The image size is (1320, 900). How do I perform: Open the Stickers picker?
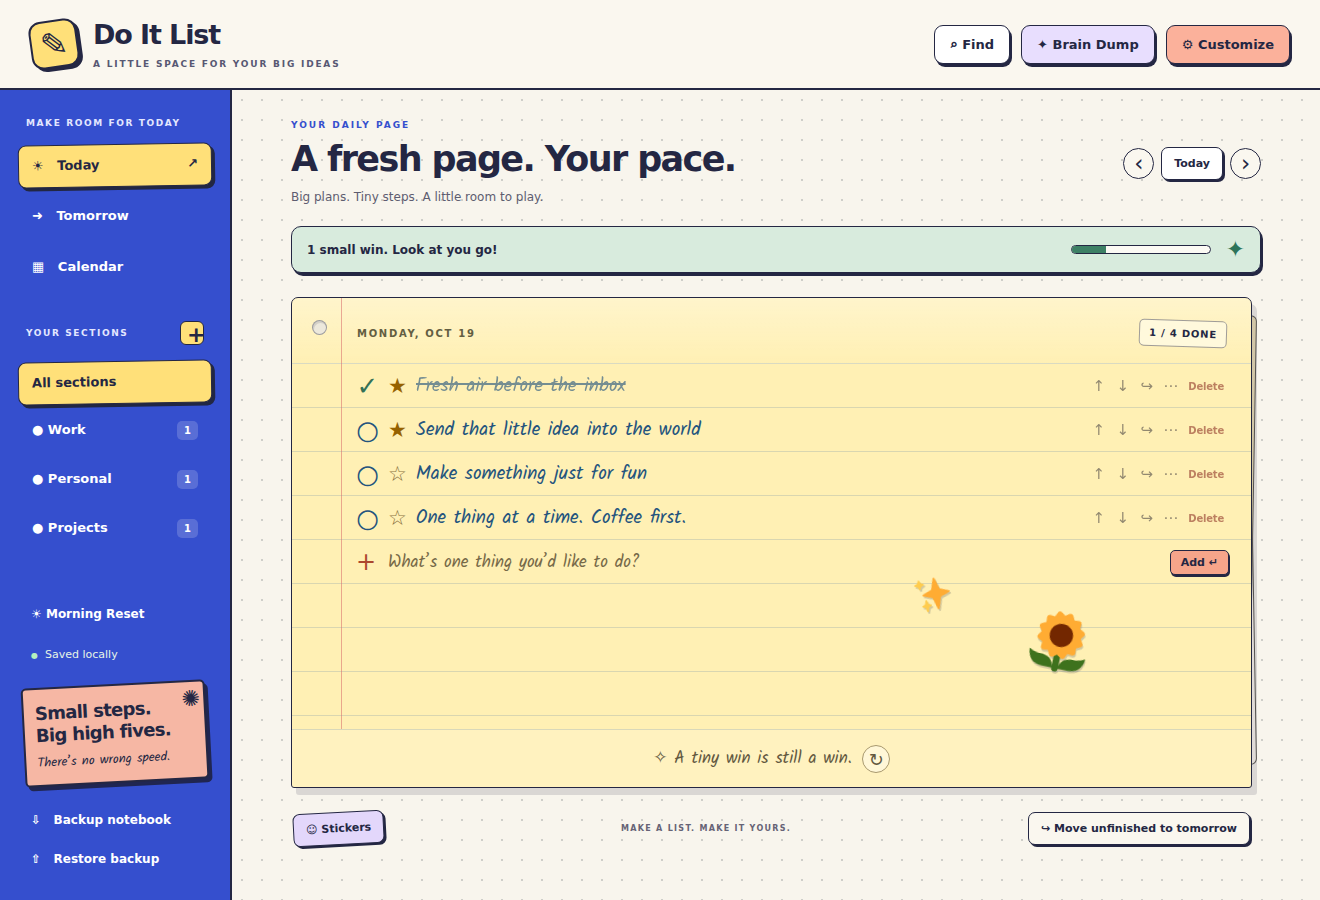339,828
